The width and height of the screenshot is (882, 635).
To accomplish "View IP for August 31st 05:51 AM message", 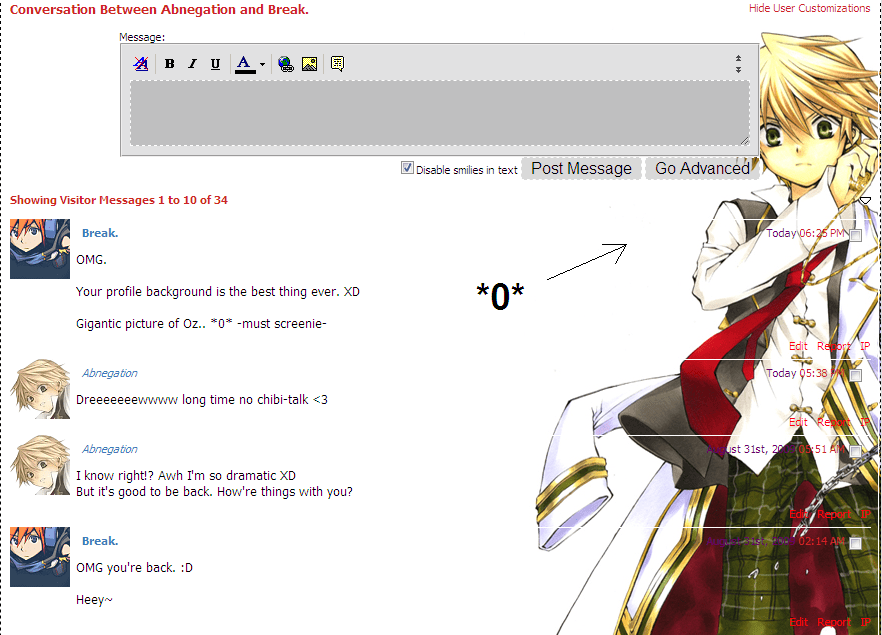I will pyautogui.click(x=865, y=514).
